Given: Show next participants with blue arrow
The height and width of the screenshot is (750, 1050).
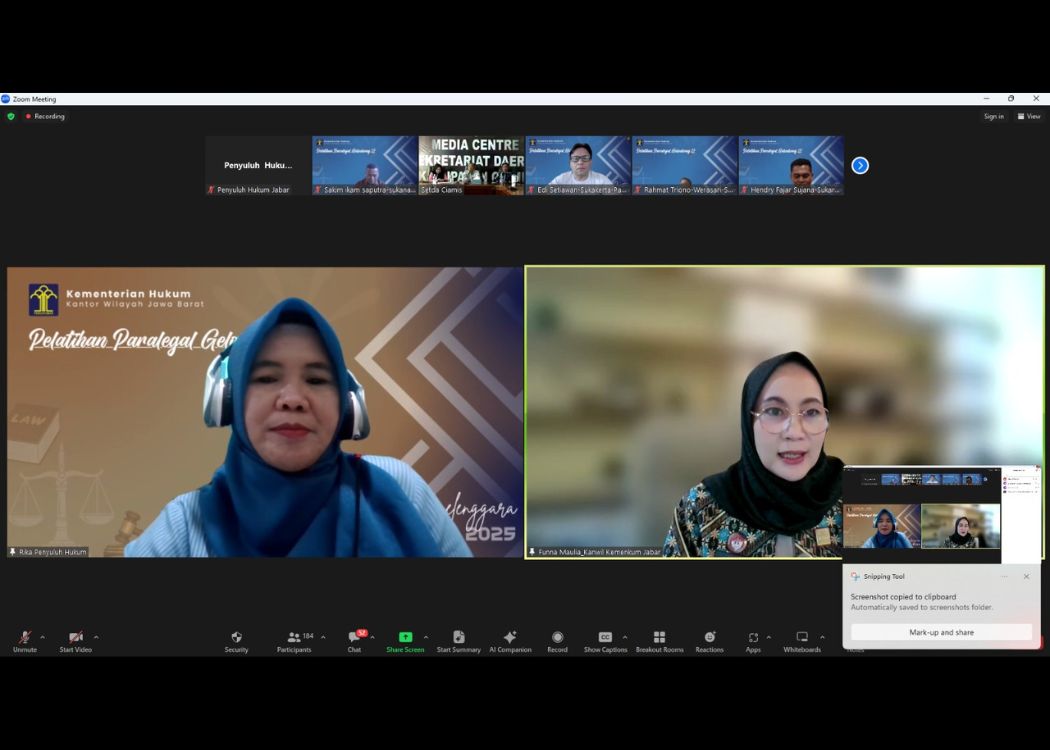Looking at the screenshot, I should point(860,166).
